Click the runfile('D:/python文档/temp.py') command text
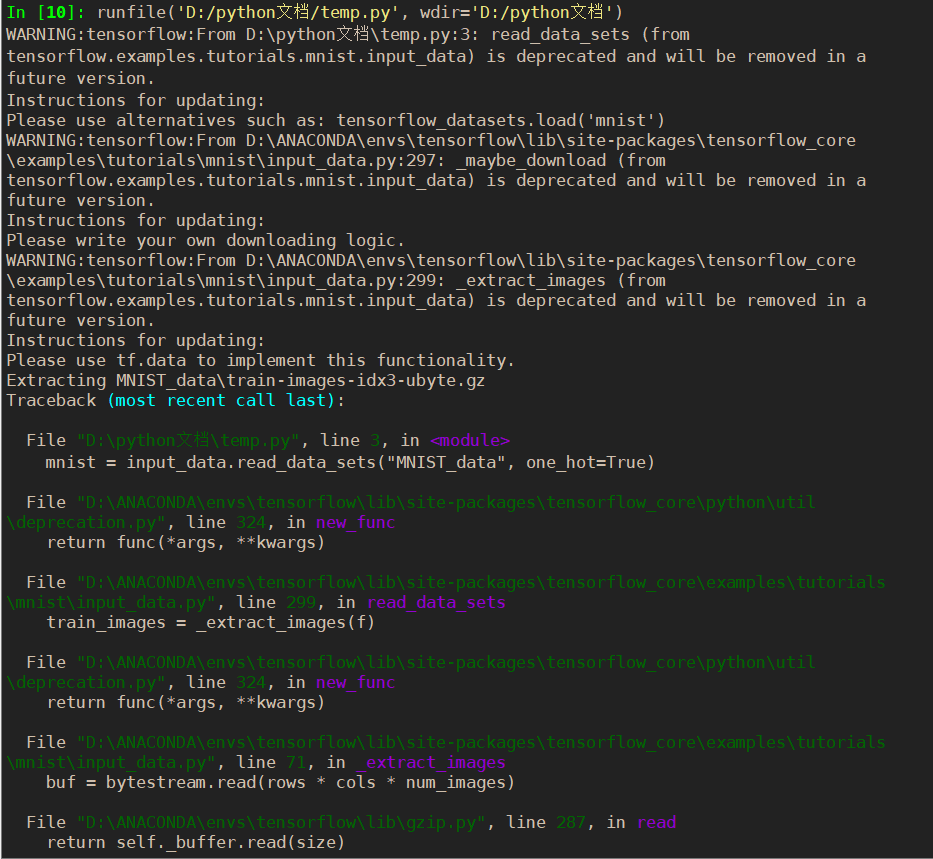This screenshot has width=933, height=859. (x=360, y=12)
